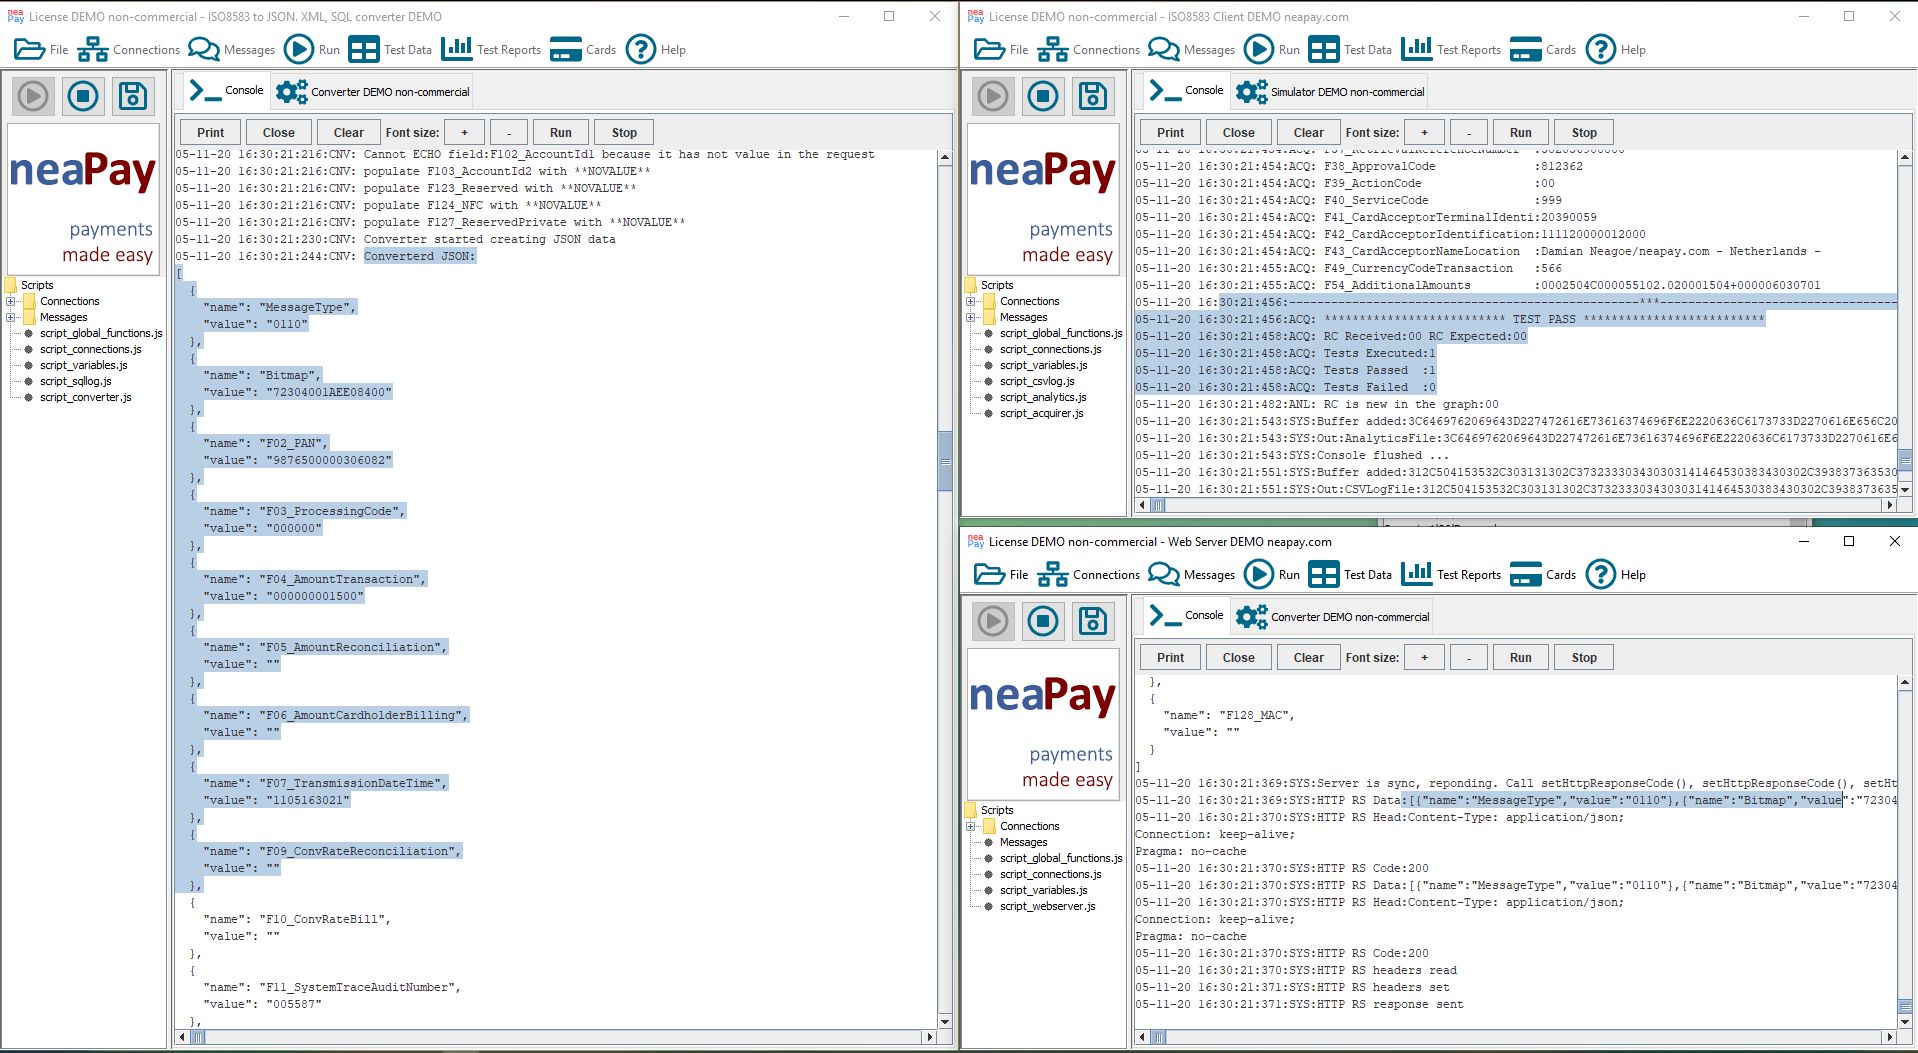Click the round stop icon in the Converter sidebar

pyautogui.click(x=83, y=96)
